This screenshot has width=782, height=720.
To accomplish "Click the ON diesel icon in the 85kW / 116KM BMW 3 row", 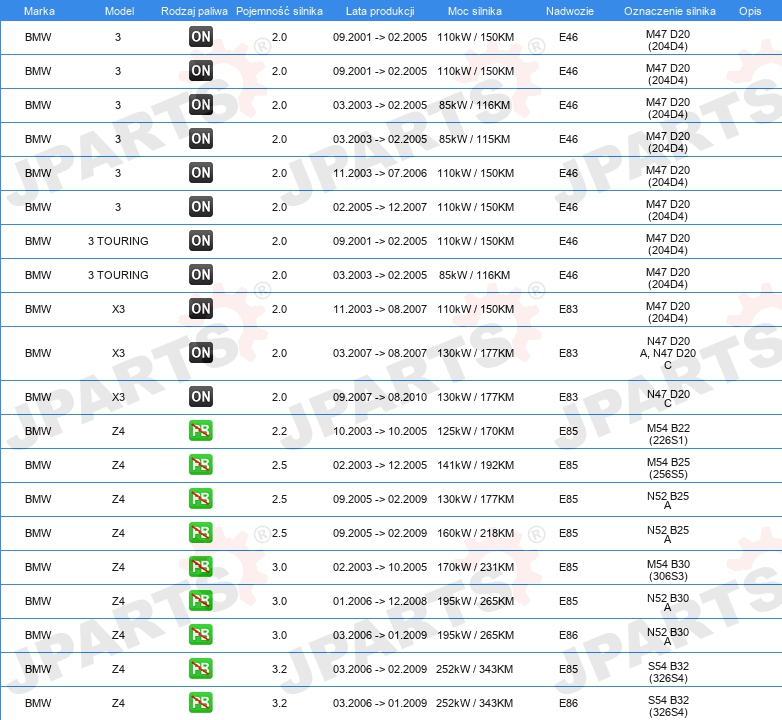I will click(201, 105).
